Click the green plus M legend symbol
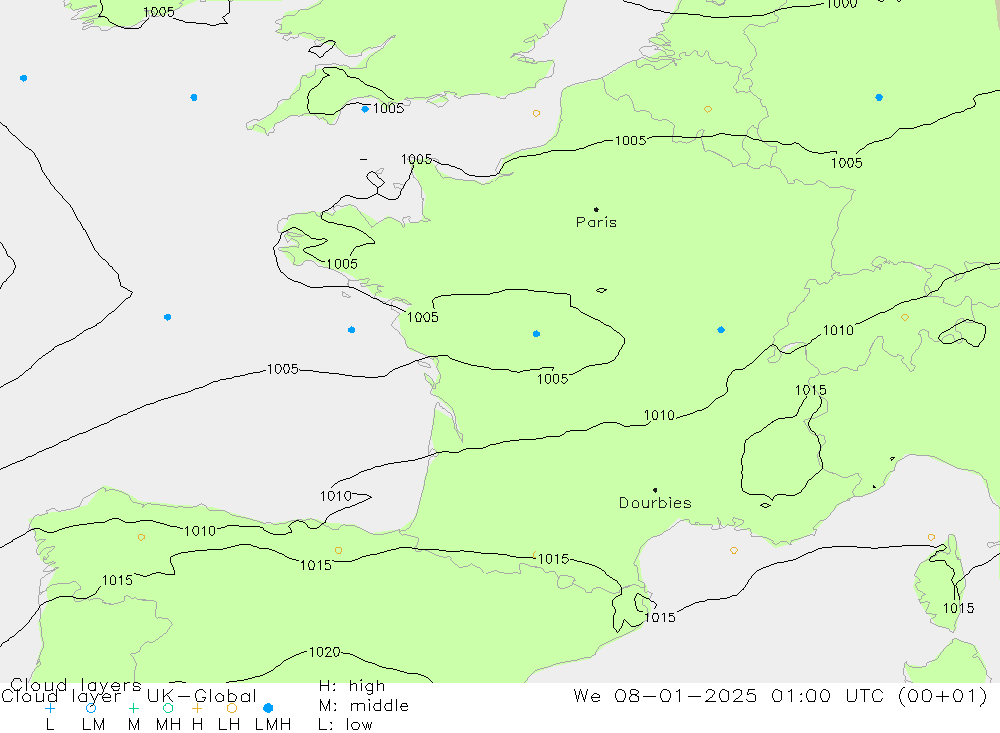The width and height of the screenshot is (1000, 733). click(133, 708)
